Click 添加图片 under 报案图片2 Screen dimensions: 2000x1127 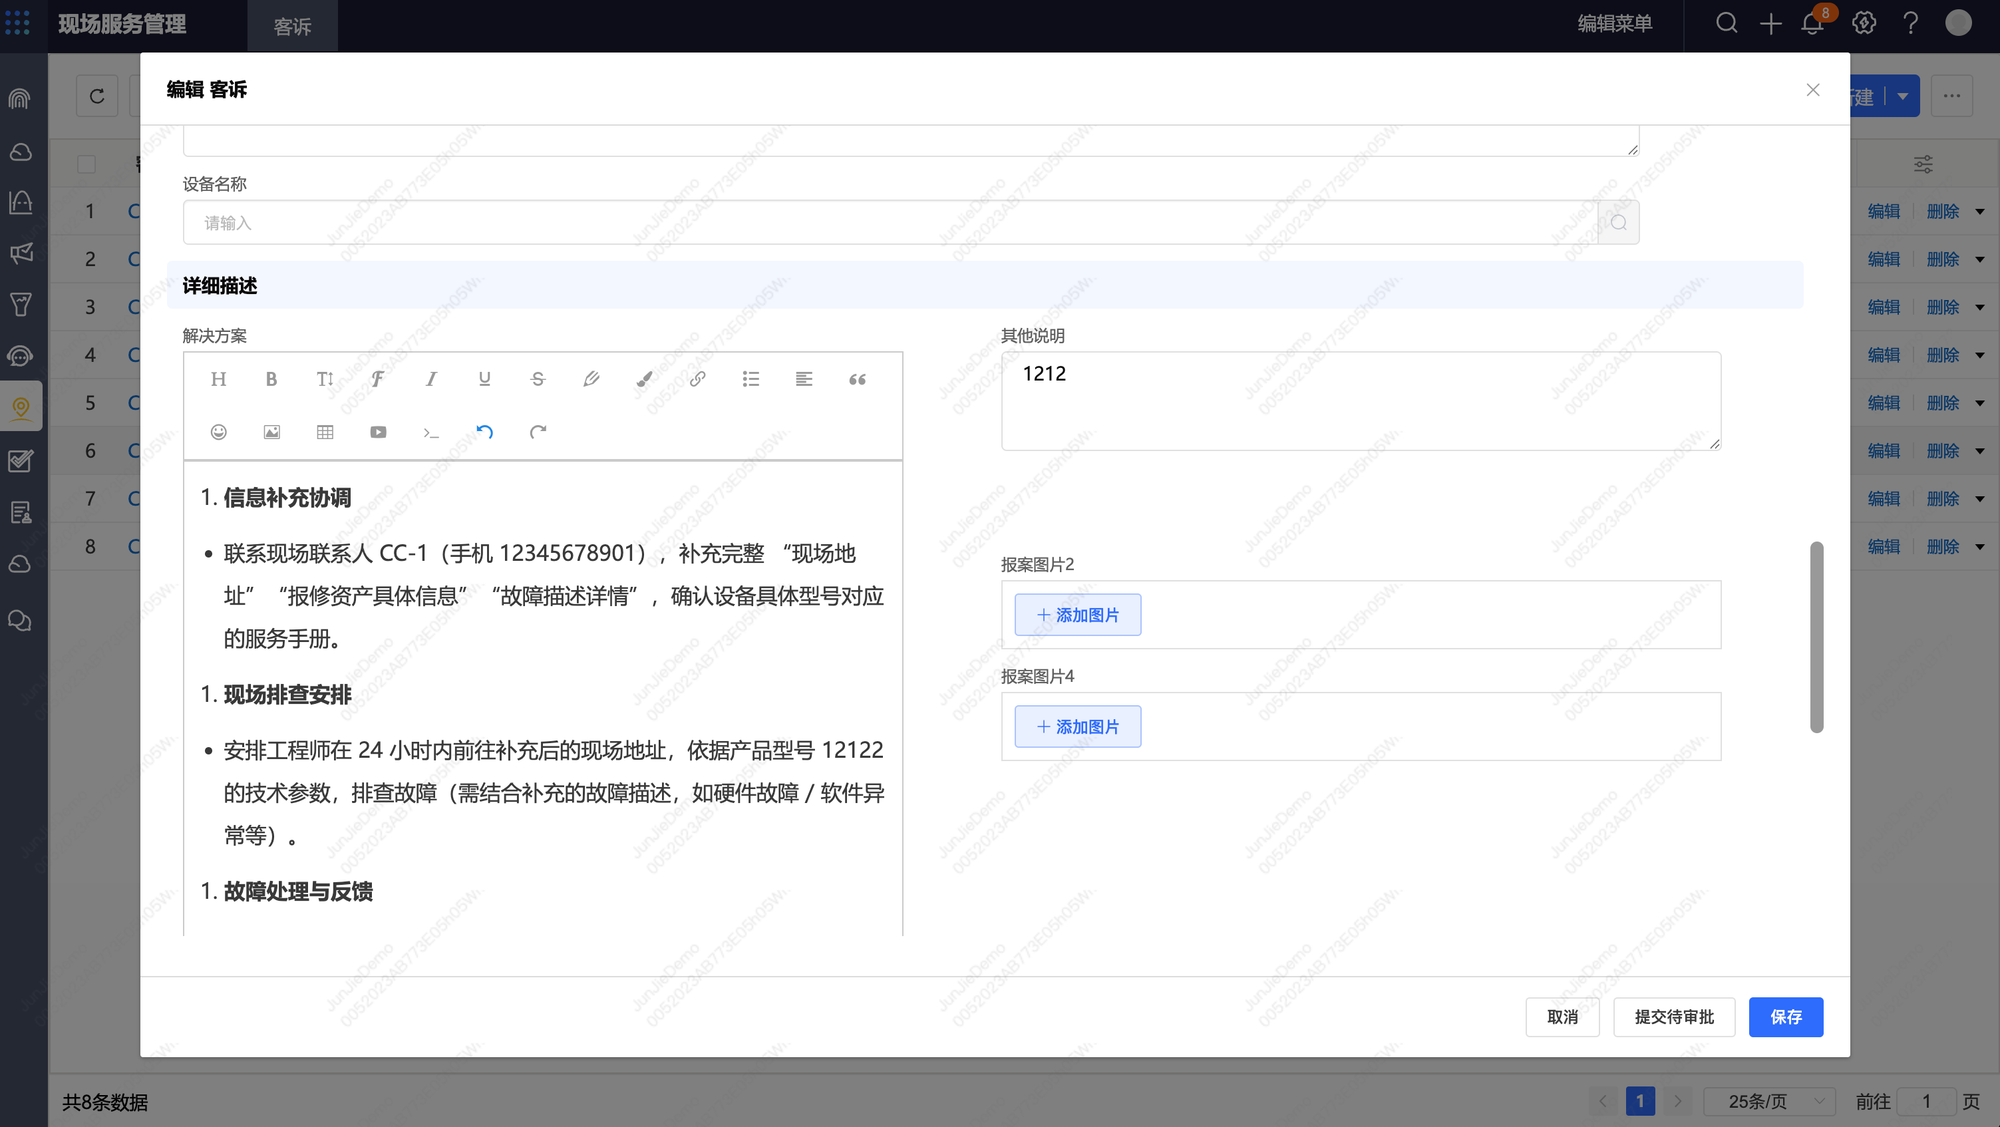pos(1077,615)
